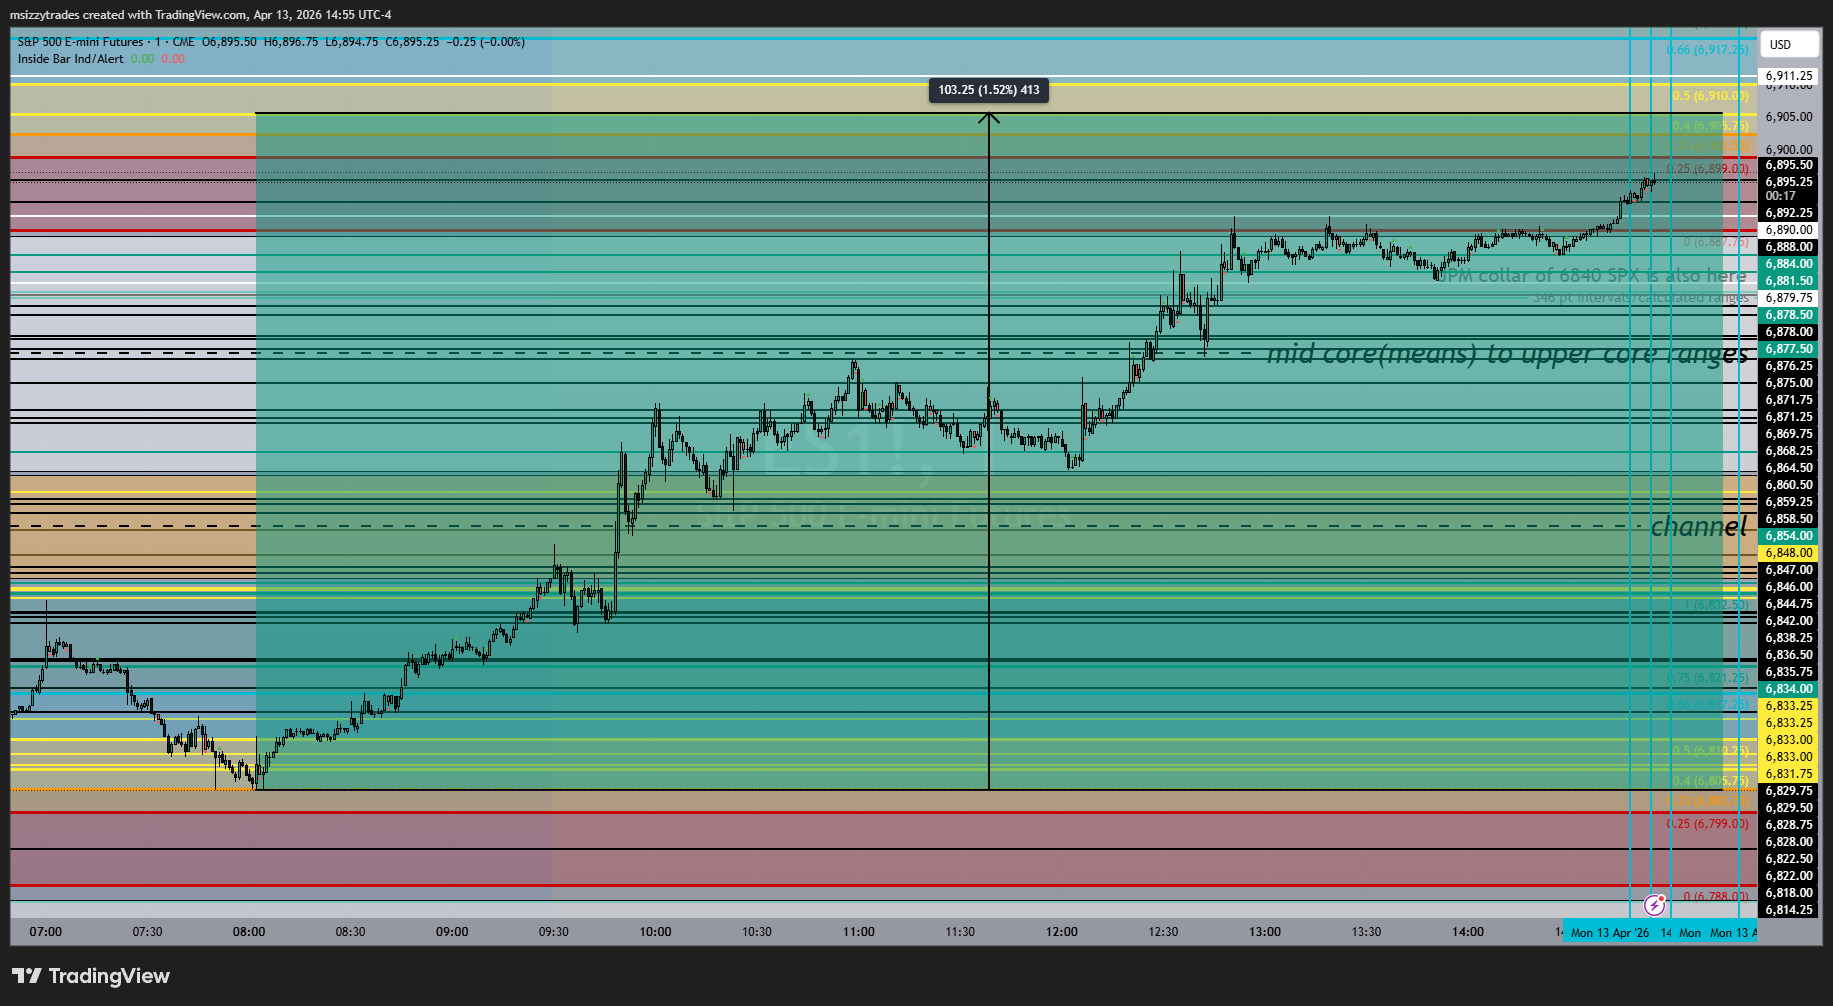Click the S&P 500 E-mini Futures symbol title
1833x1006 pixels.
[x=81, y=42]
